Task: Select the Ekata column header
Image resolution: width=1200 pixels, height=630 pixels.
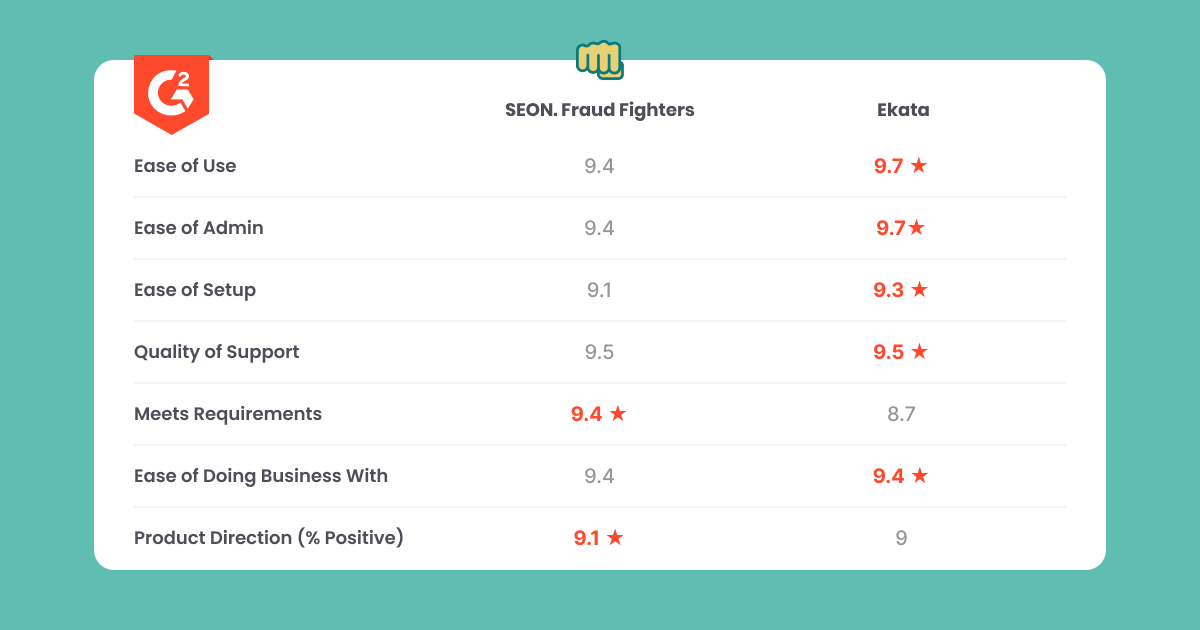Action: pos(903,110)
